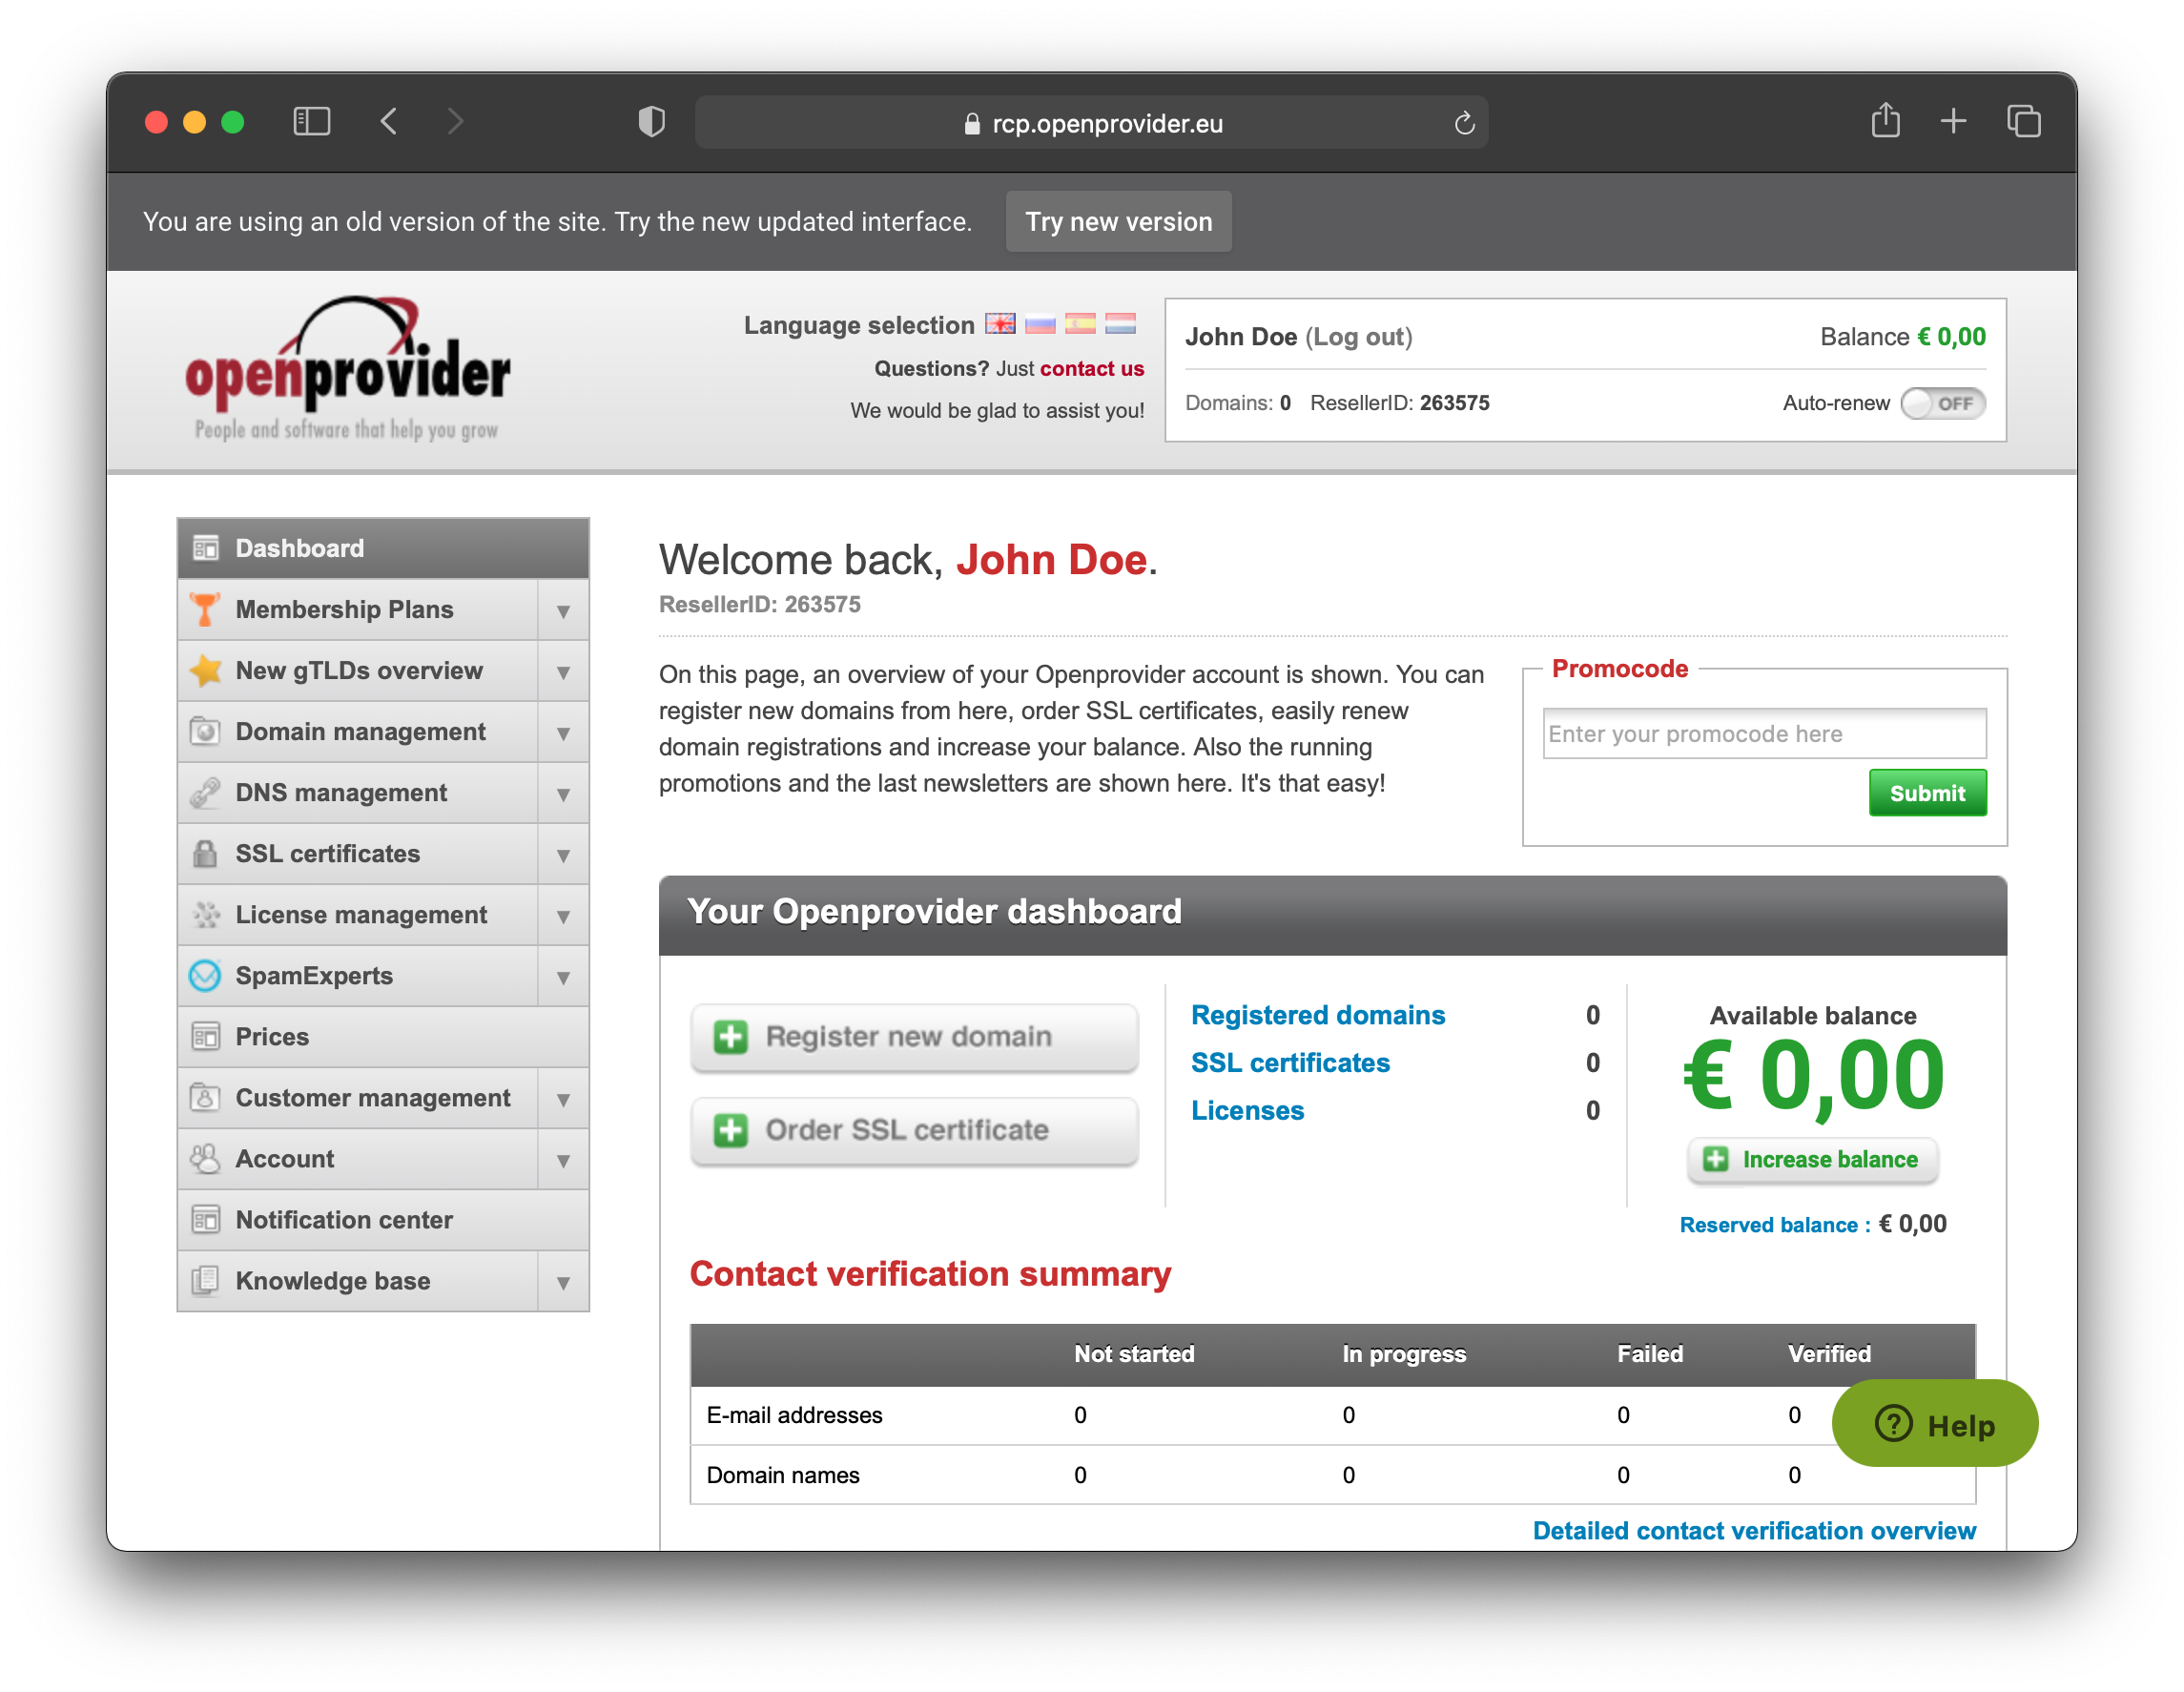The image size is (2184, 1692).
Task: Expand the Membership Plans submenu arrow
Action: [563, 611]
